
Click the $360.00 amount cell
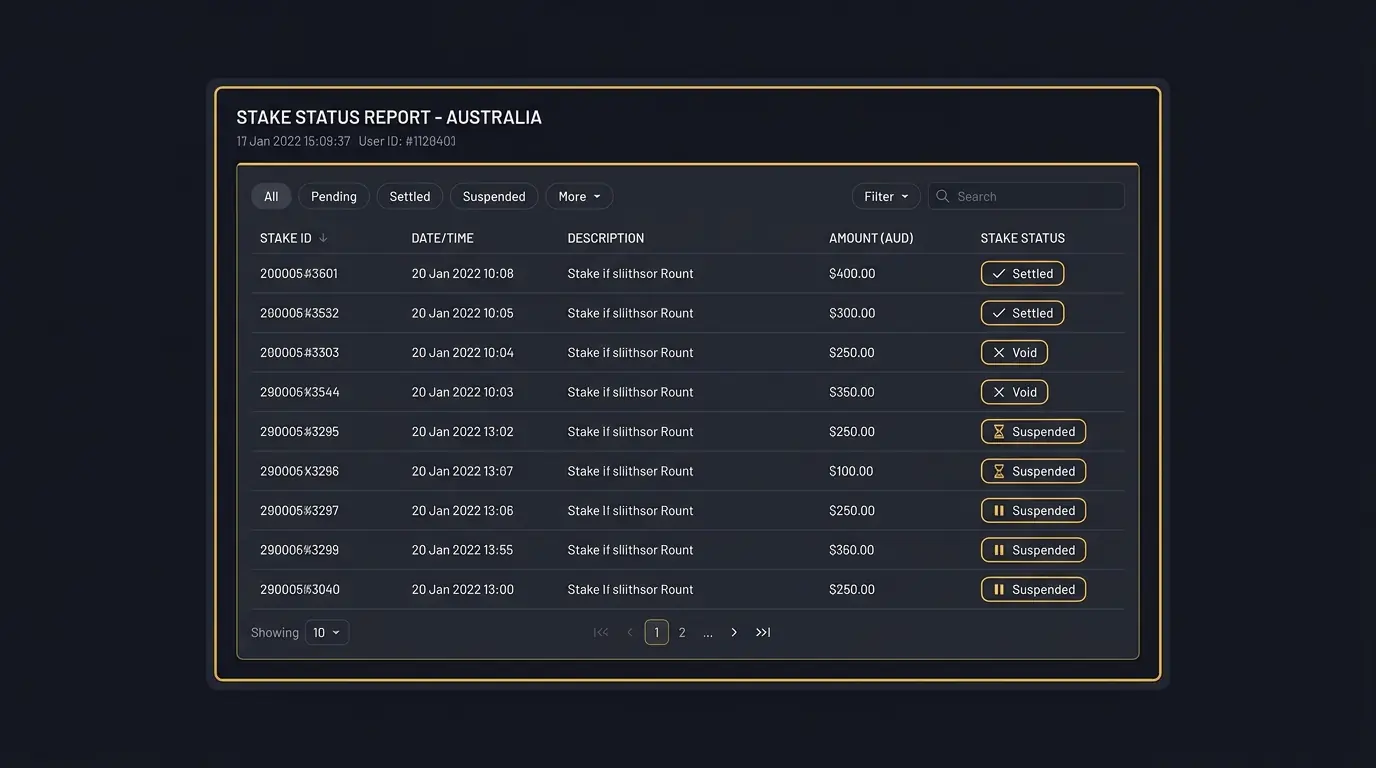(x=852, y=550)
